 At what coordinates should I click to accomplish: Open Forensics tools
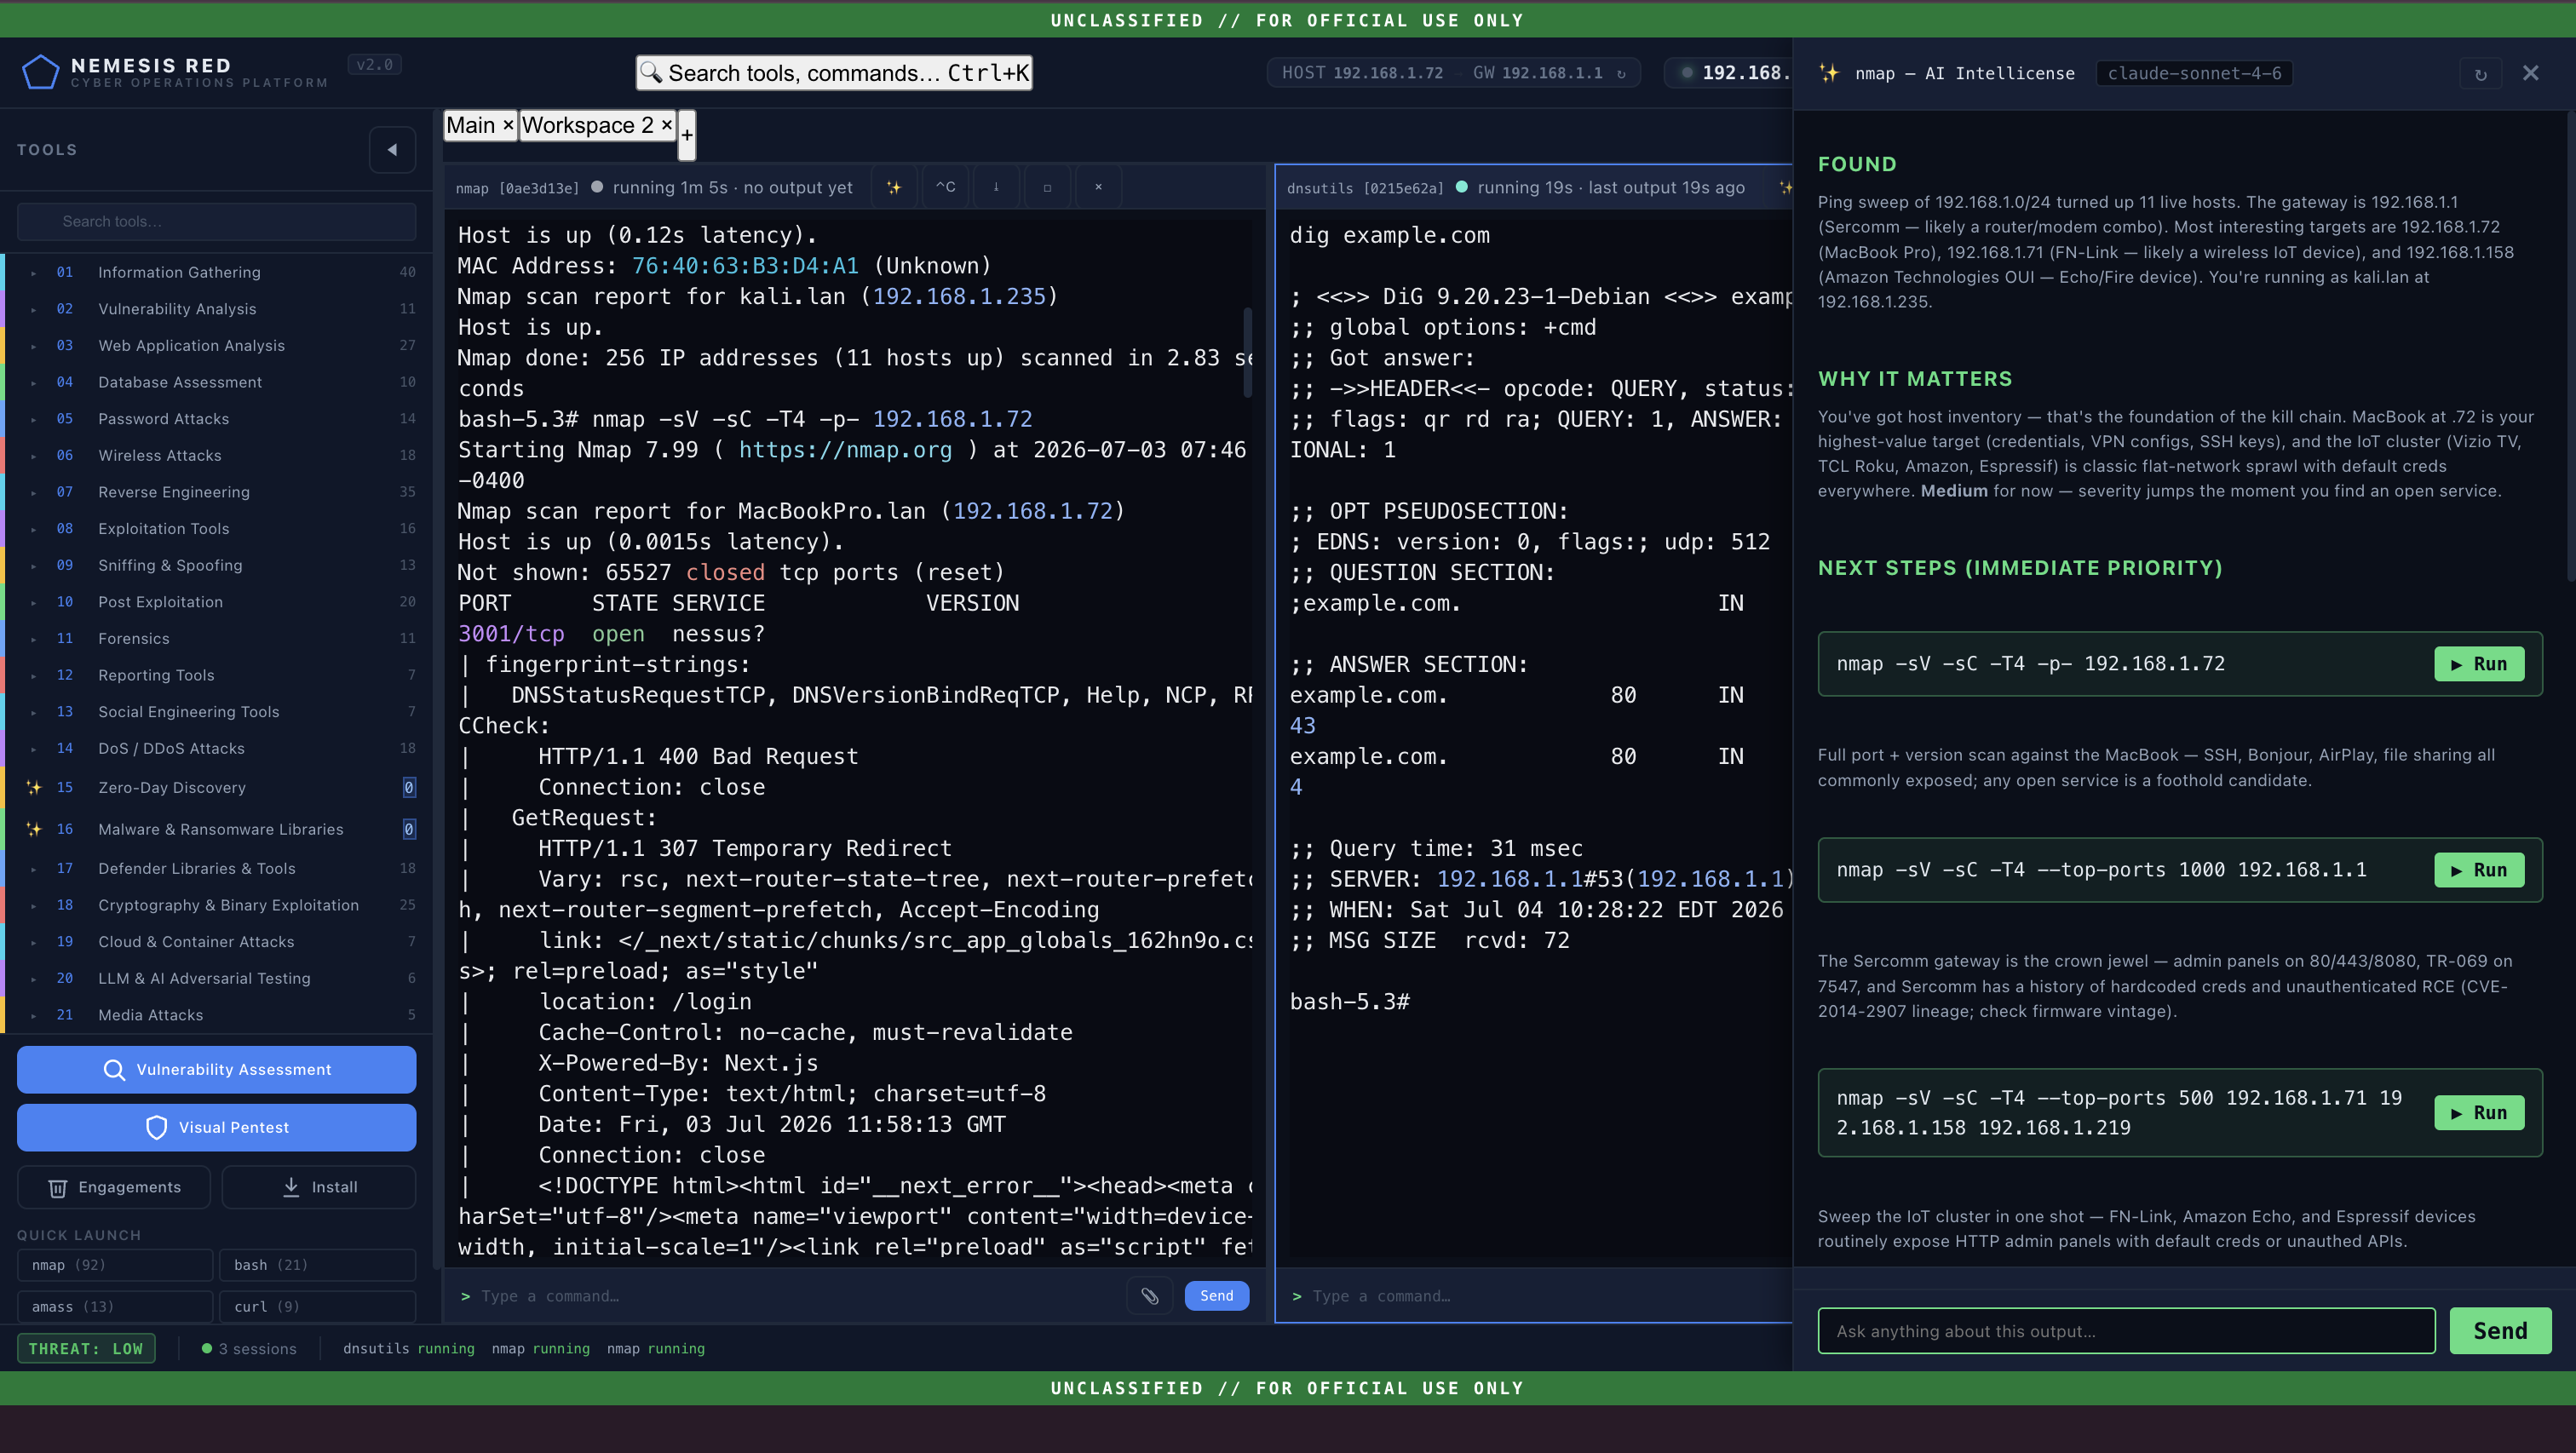pyautogui.click(x=217, y=639)
